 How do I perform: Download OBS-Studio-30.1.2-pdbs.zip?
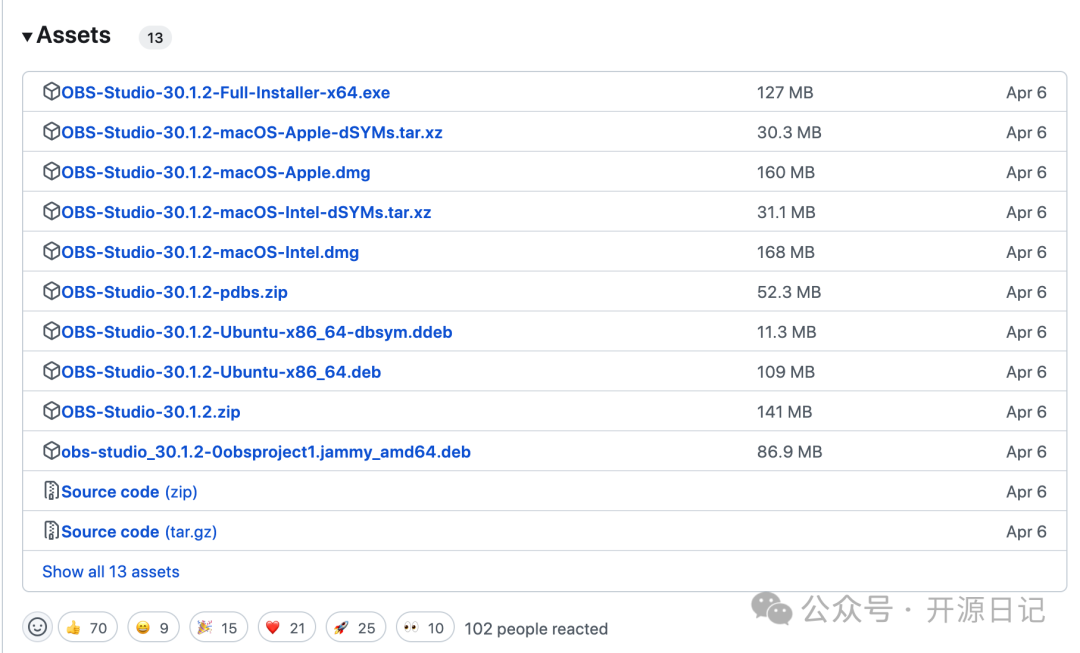point(174,292)
